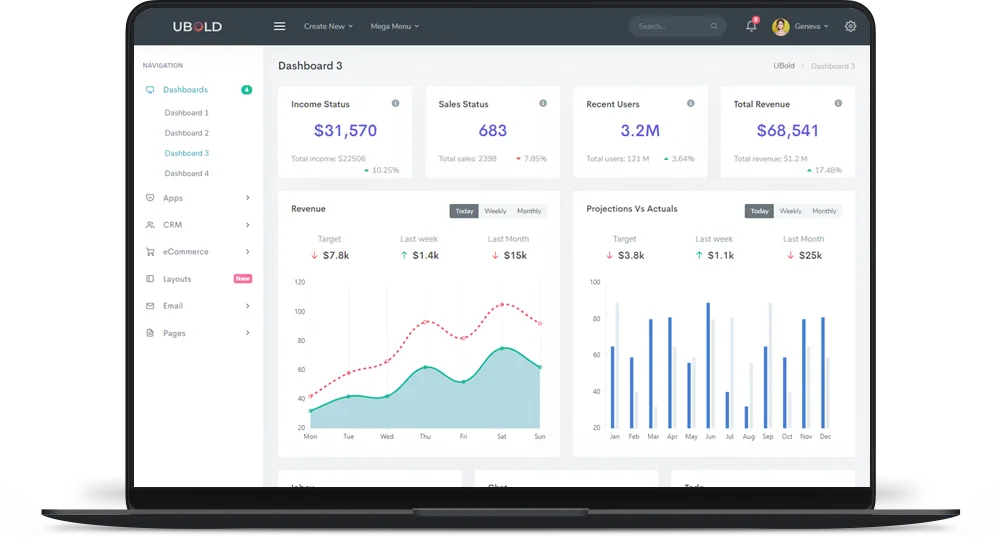Open Dashboard 4 in the sidebar

click(x=186, y=174)
